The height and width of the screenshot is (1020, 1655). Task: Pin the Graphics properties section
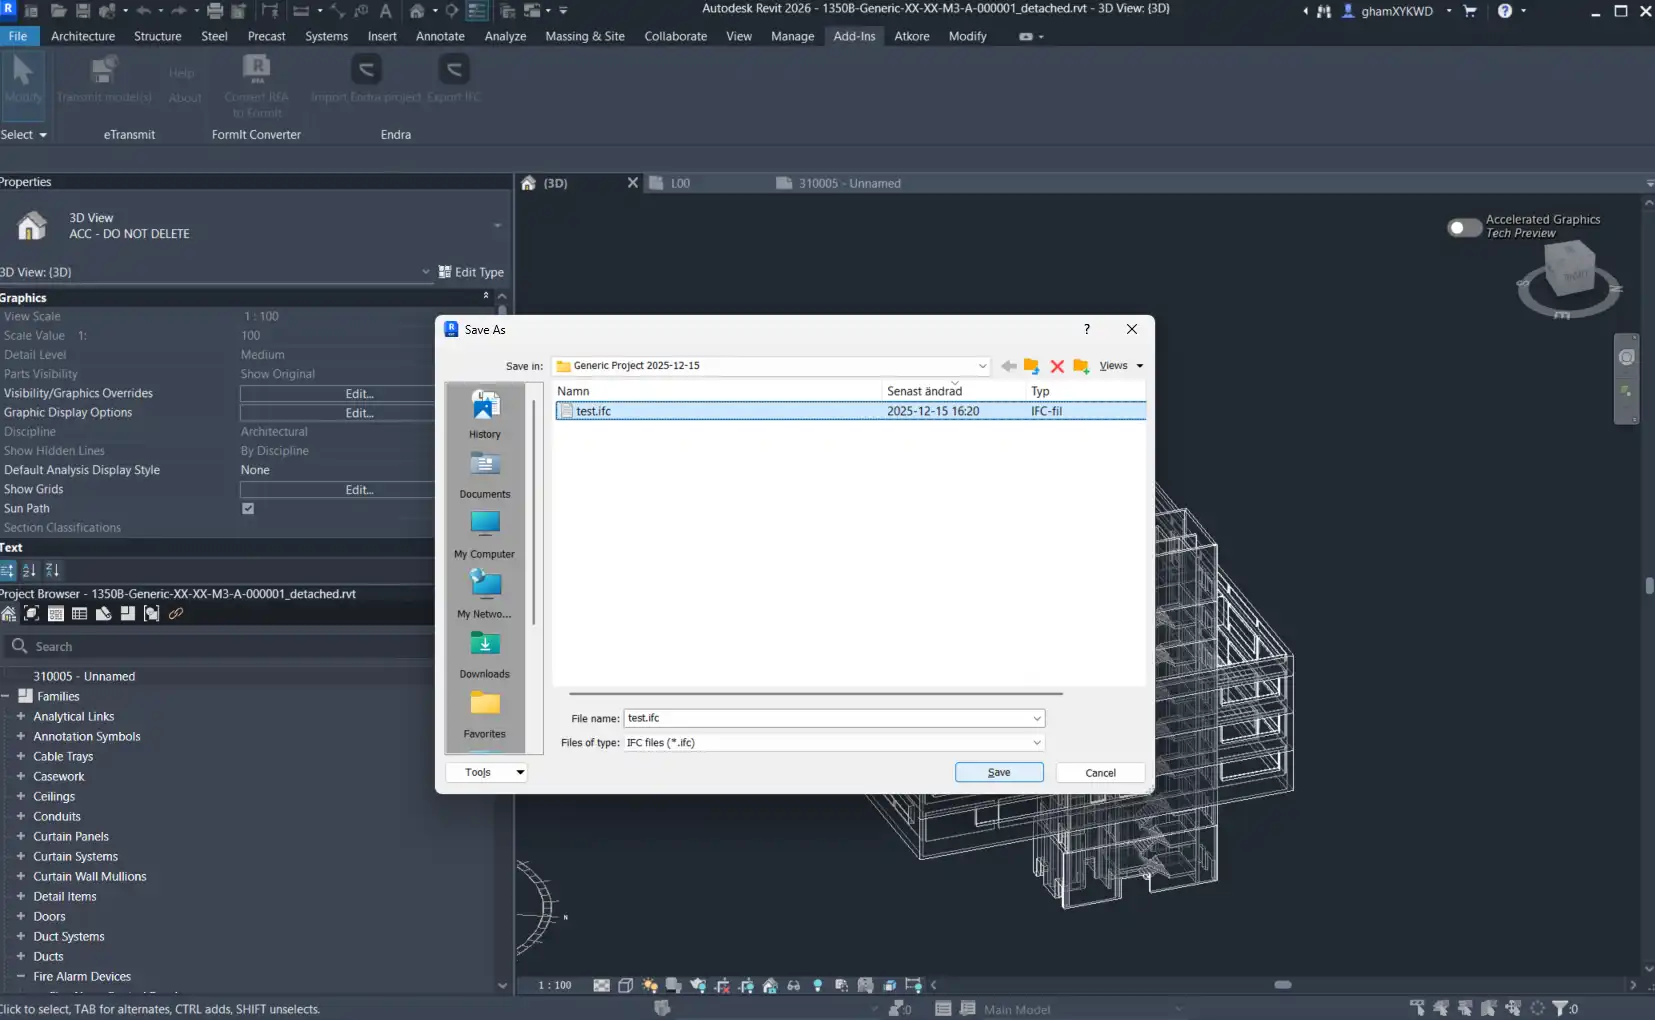click(485, 296)
